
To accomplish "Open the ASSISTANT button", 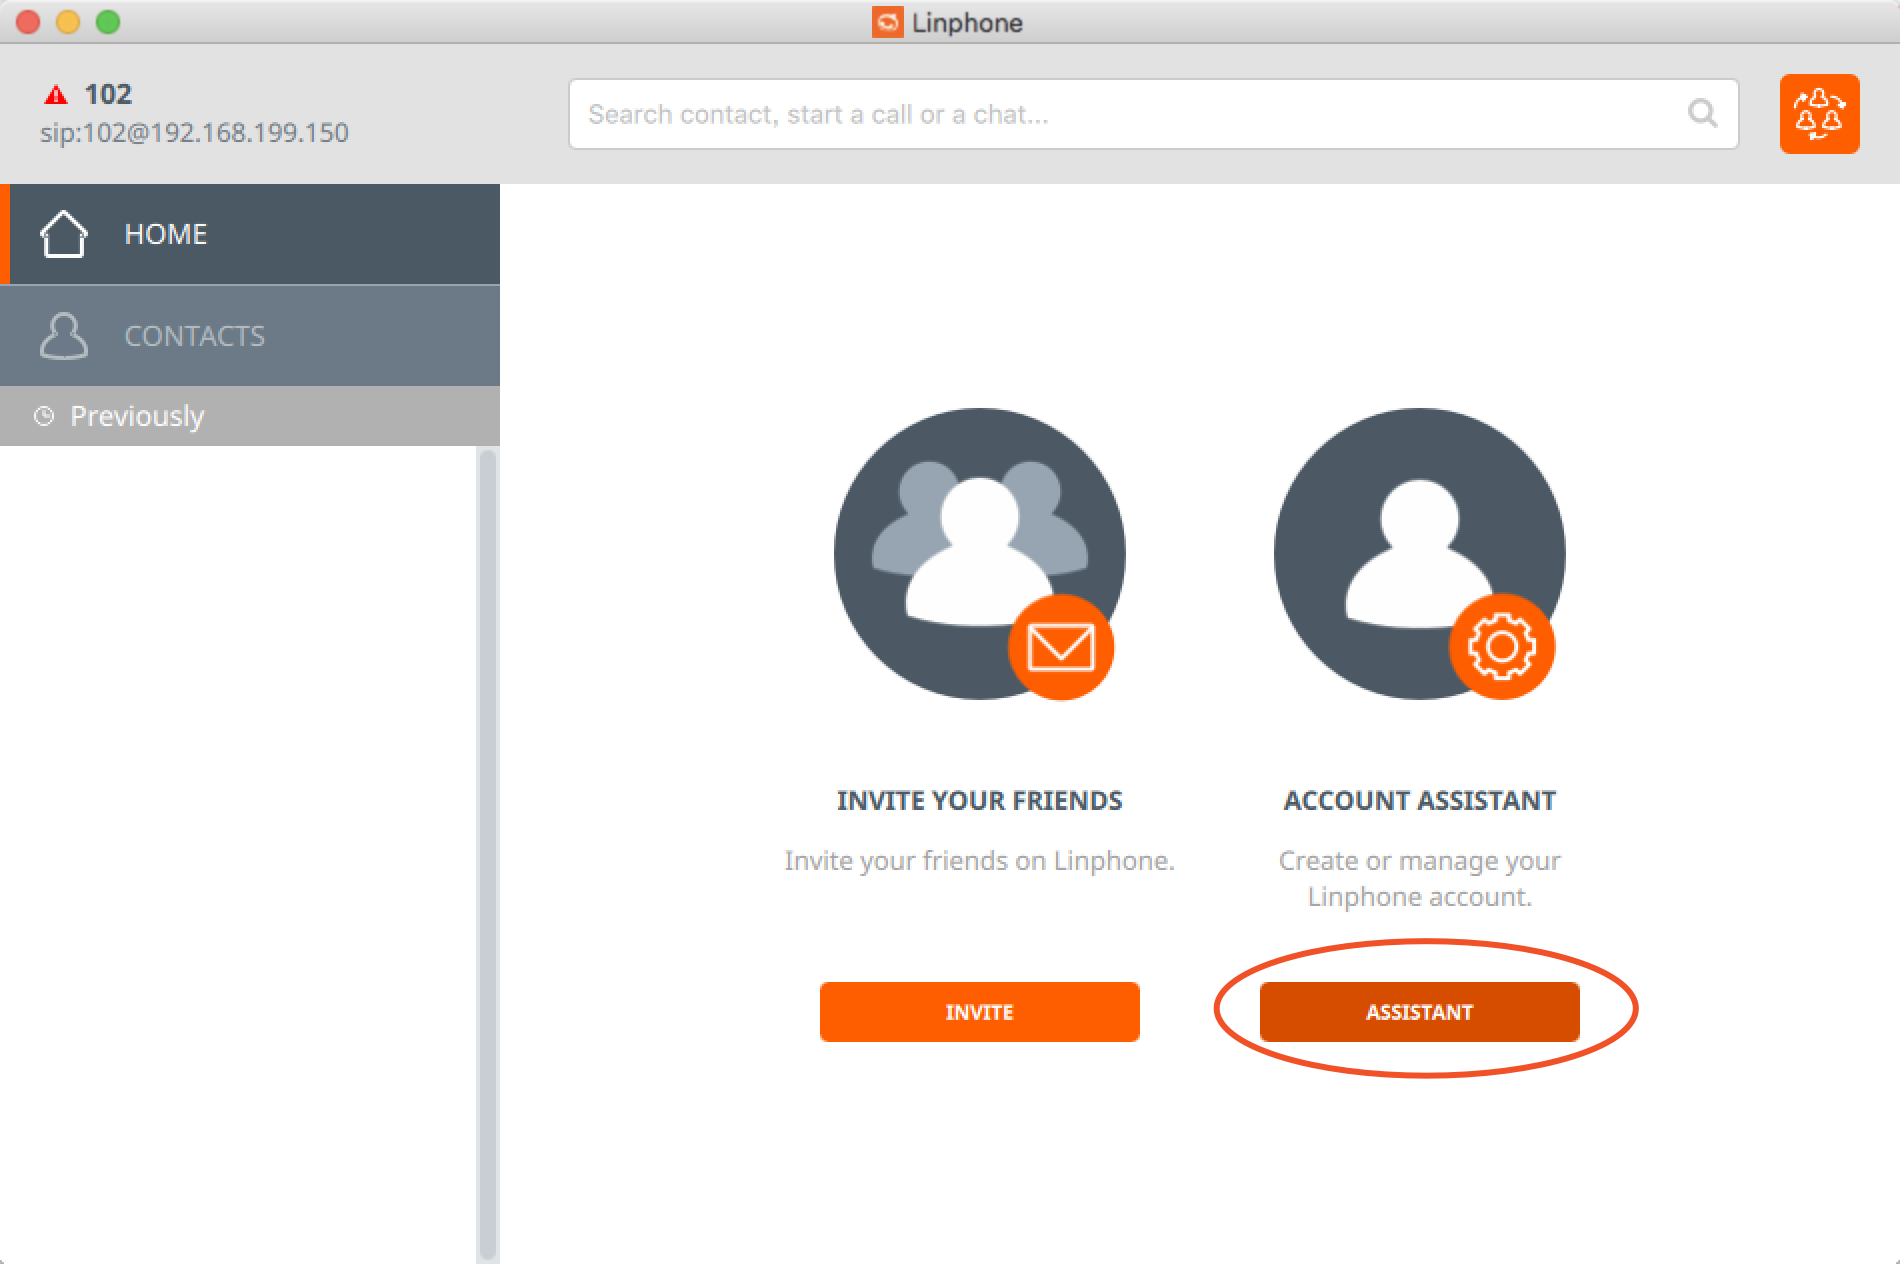I will (1419, 1012).
